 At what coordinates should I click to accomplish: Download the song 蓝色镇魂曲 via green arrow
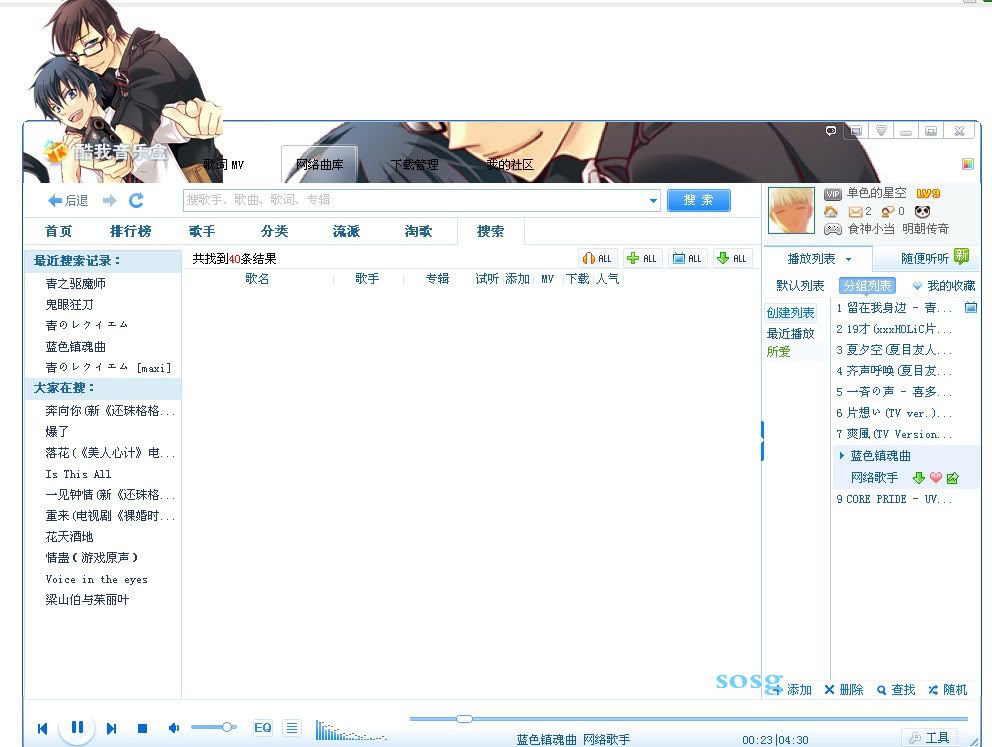click(919, 478)
